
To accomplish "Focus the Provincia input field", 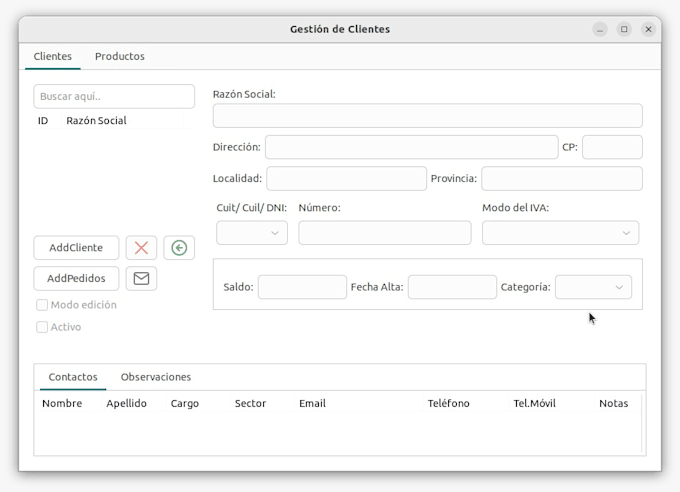I will (562, 178).
